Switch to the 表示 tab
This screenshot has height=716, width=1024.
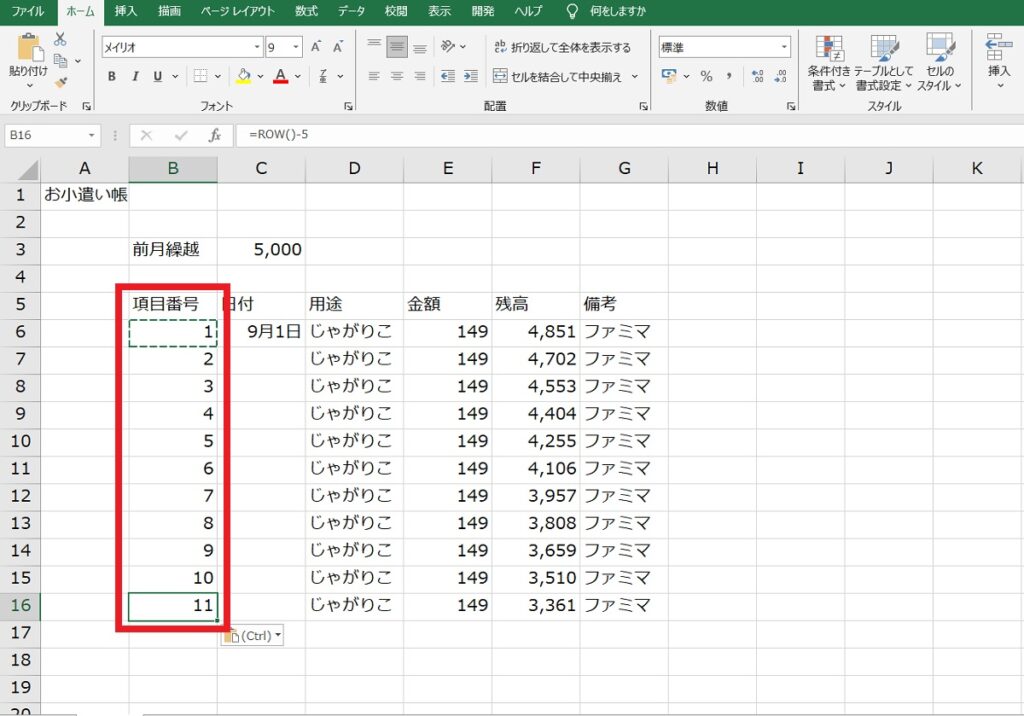pyautogui.click(x=439, y=11)
